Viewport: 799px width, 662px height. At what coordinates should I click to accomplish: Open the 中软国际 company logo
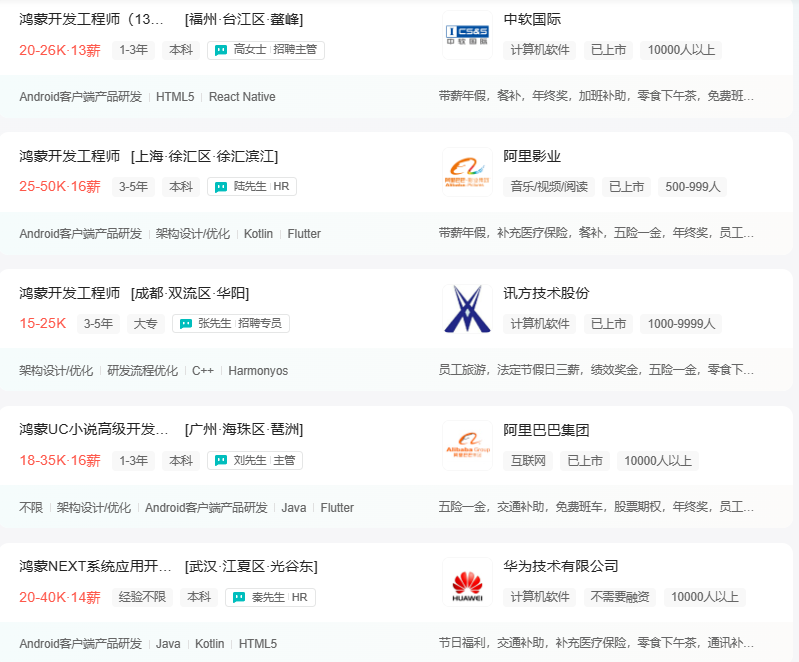point(467,35)
